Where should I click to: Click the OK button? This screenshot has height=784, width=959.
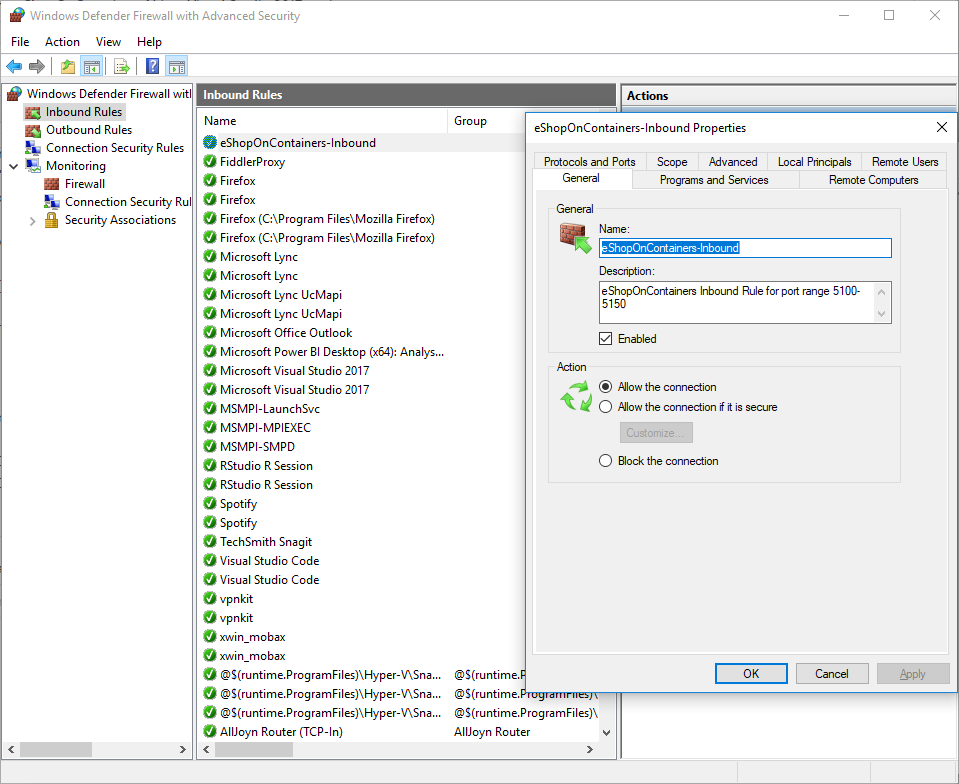751,673
